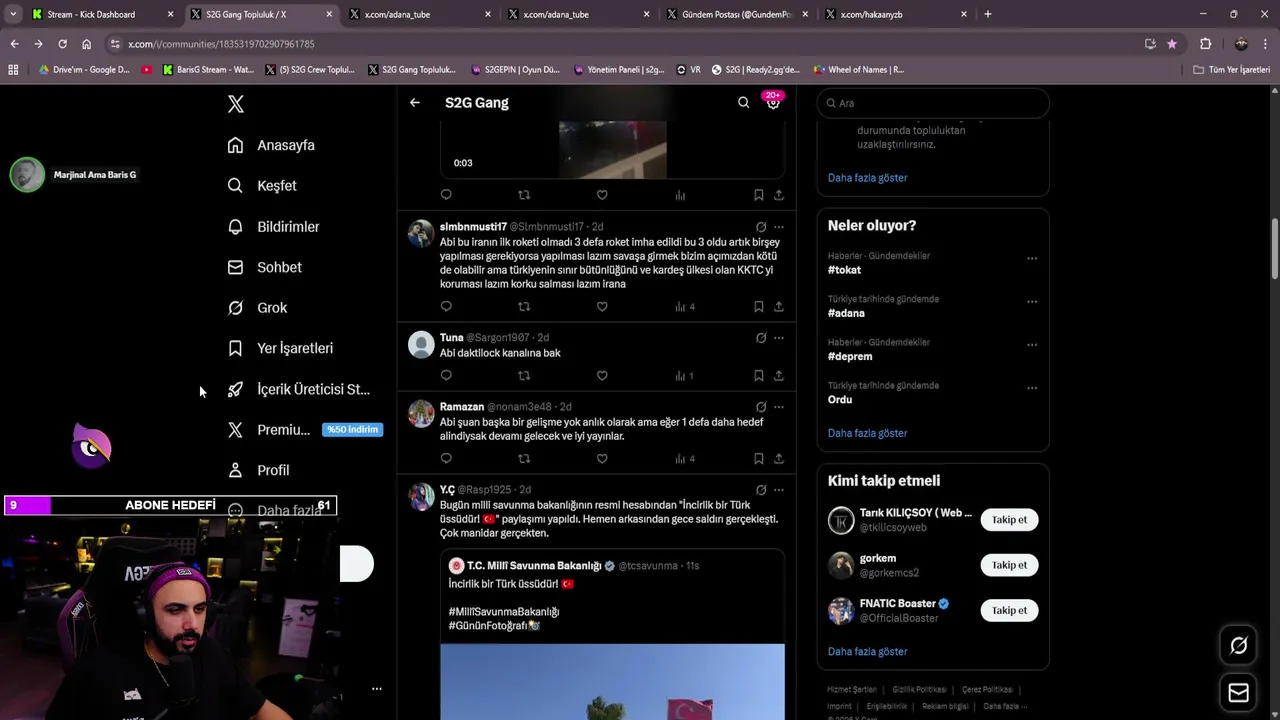Reply to Tuna's post
The height and width of the screenshot is (720, 1280).
pyautogui.click(x=446, y=376)
